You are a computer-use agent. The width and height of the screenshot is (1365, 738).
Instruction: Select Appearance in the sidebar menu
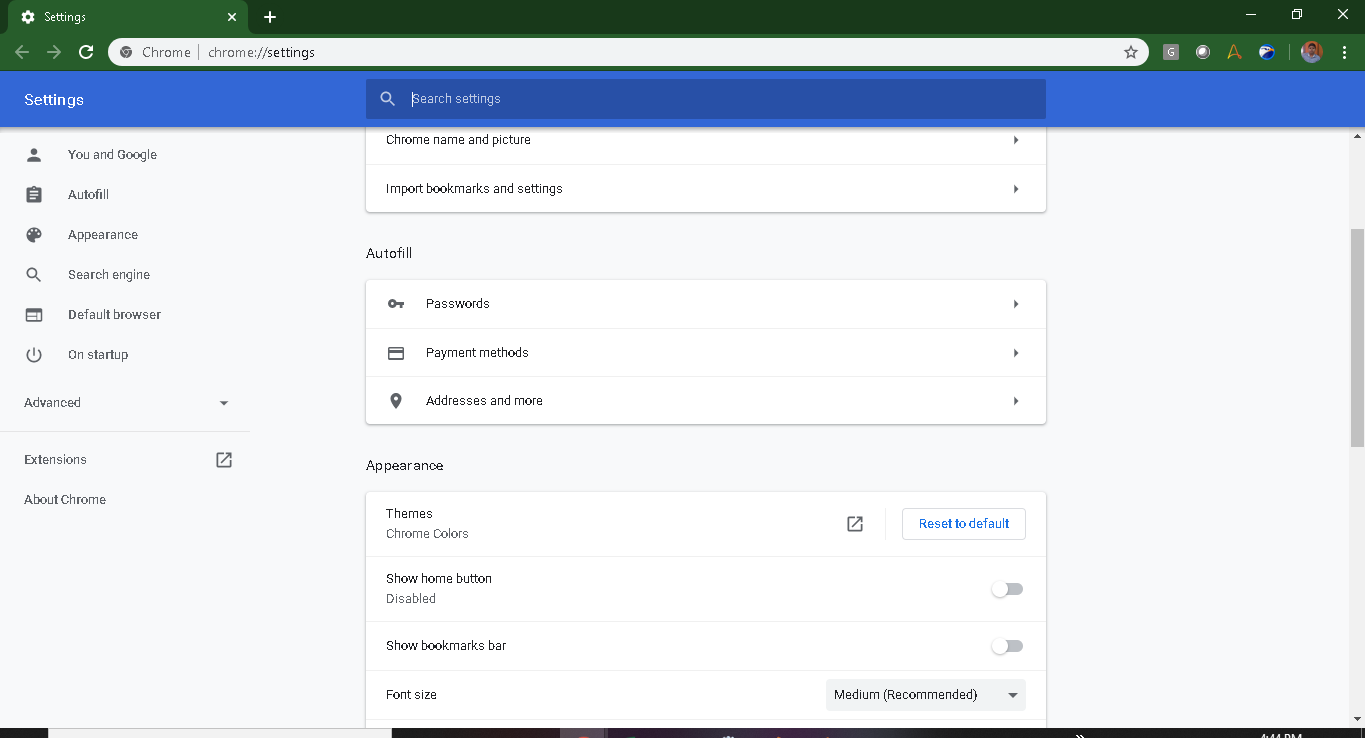pos(103,235)
